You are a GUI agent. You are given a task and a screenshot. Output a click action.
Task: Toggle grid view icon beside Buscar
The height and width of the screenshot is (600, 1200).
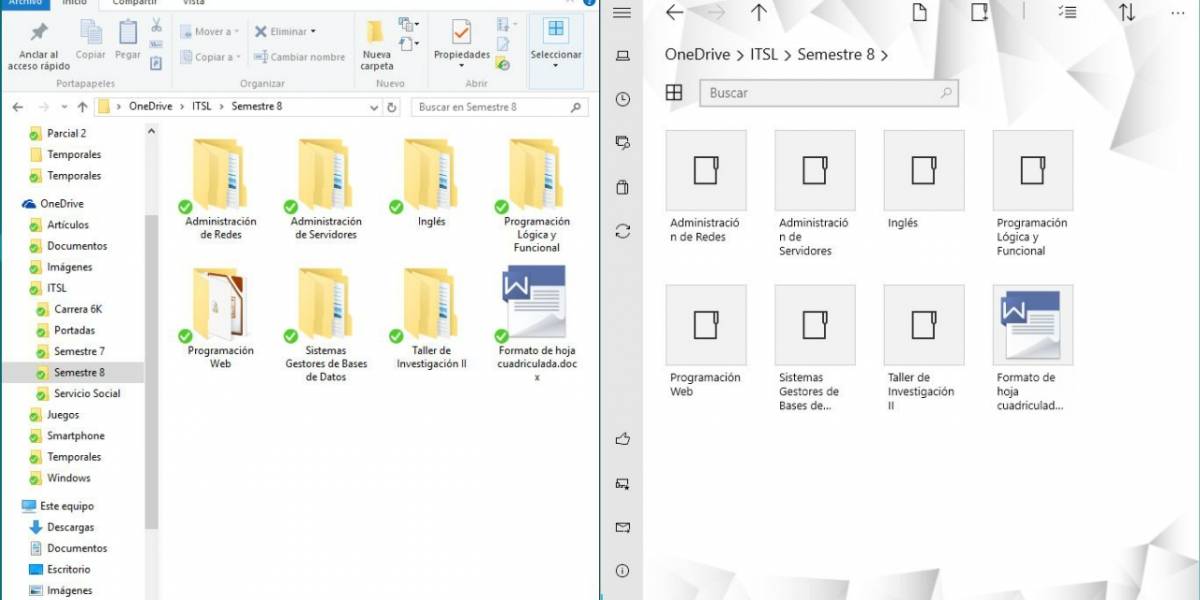[674, 92]
